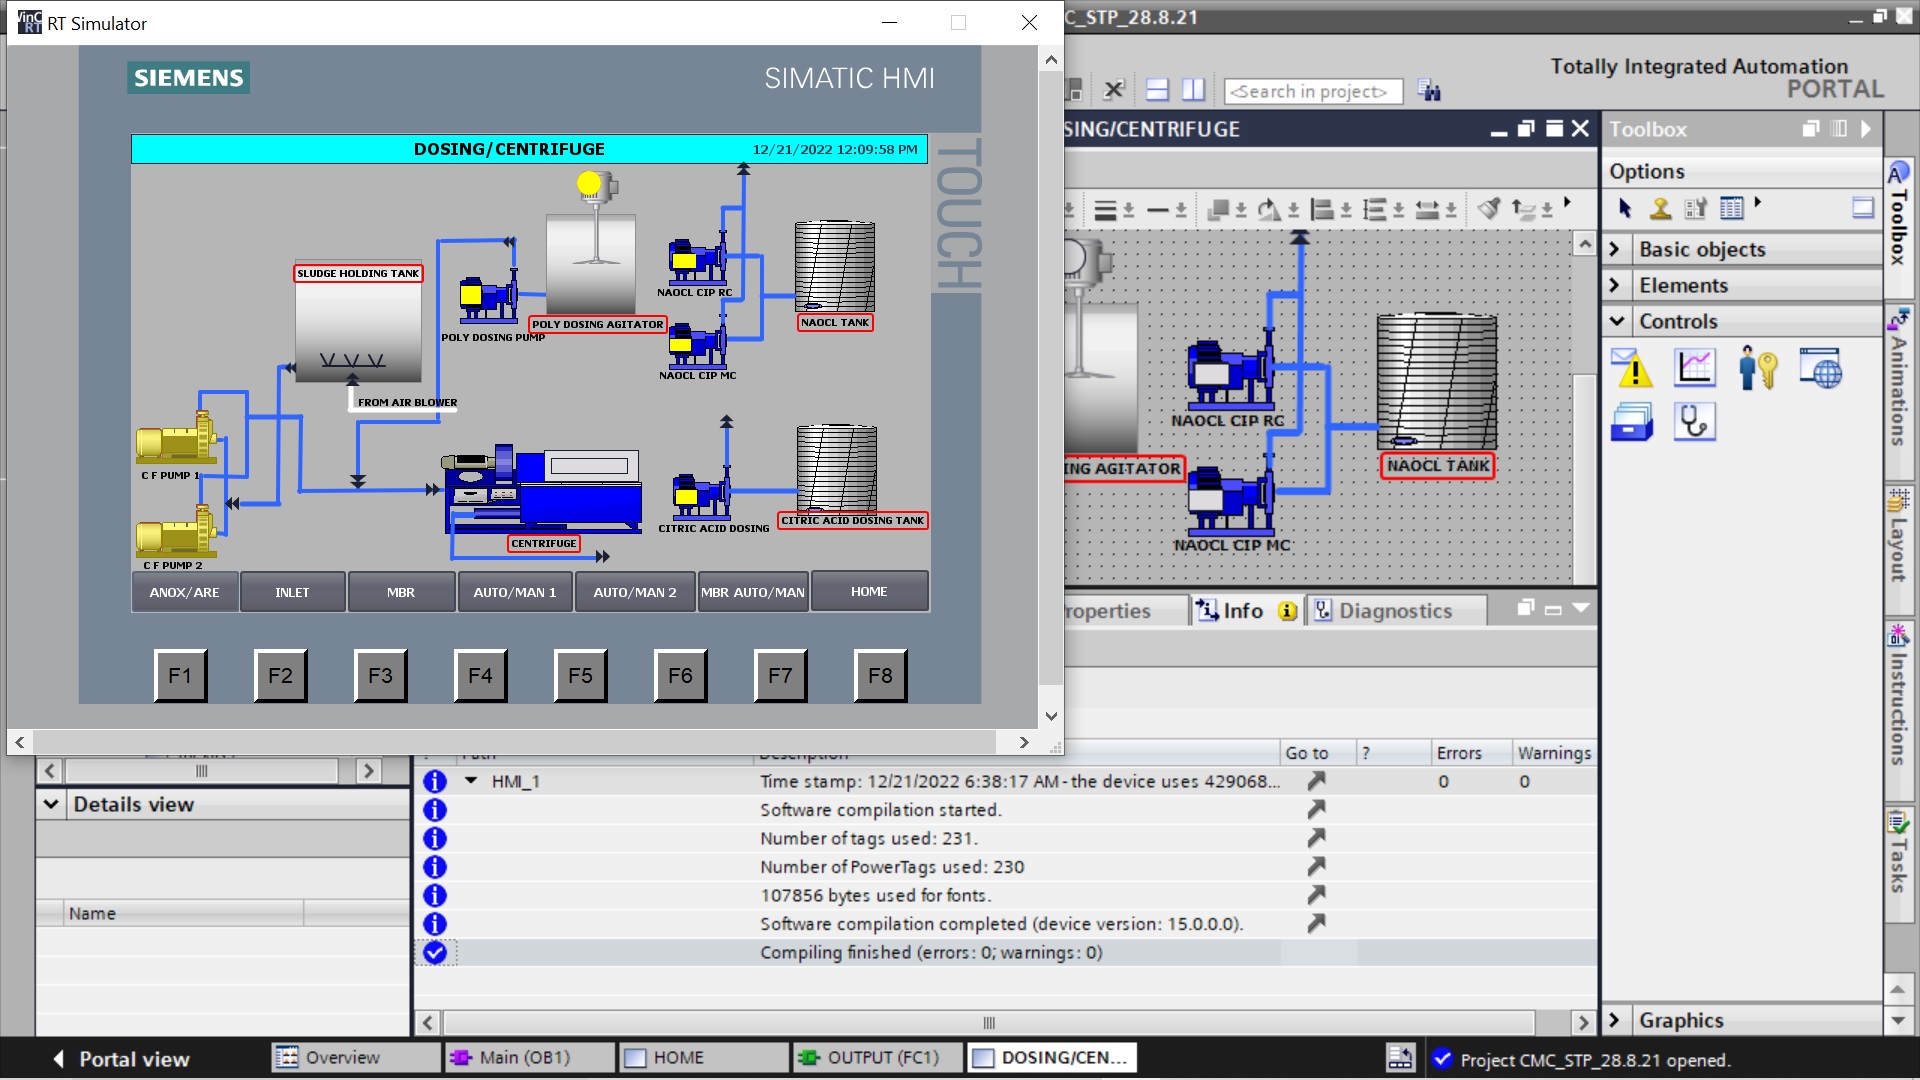Click the format painter icon in toolbar
Image resolution: width=1920 pixels, height=1080 pixels.
1489,209
